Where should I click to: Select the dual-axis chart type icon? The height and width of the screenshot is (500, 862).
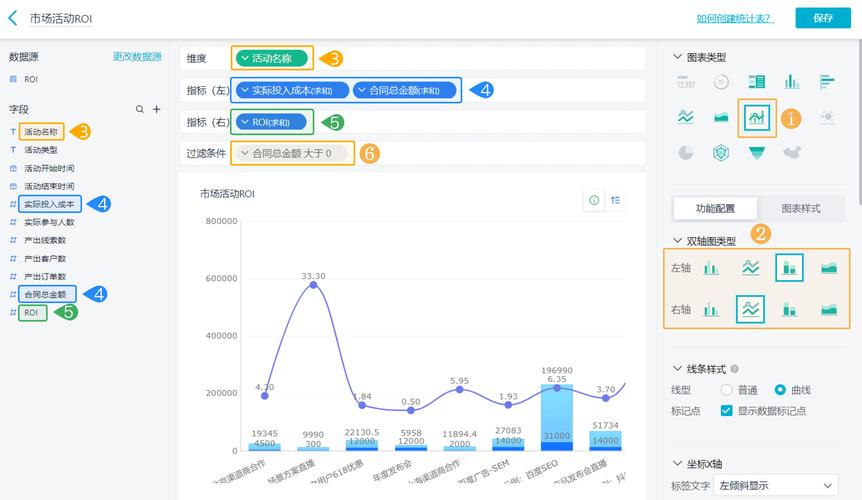coord(757,118)
